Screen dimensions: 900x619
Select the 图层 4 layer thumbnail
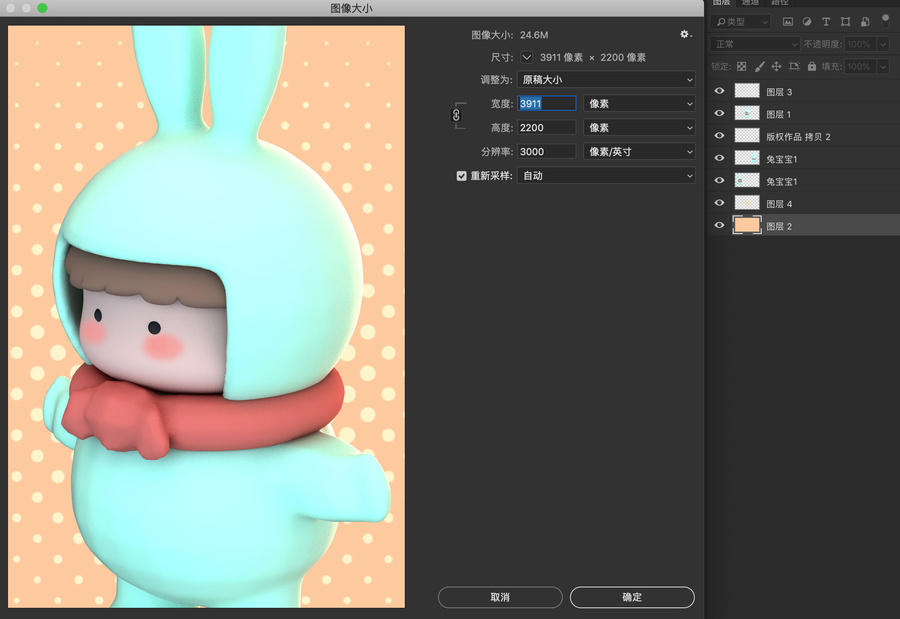[x=747, y=203]
